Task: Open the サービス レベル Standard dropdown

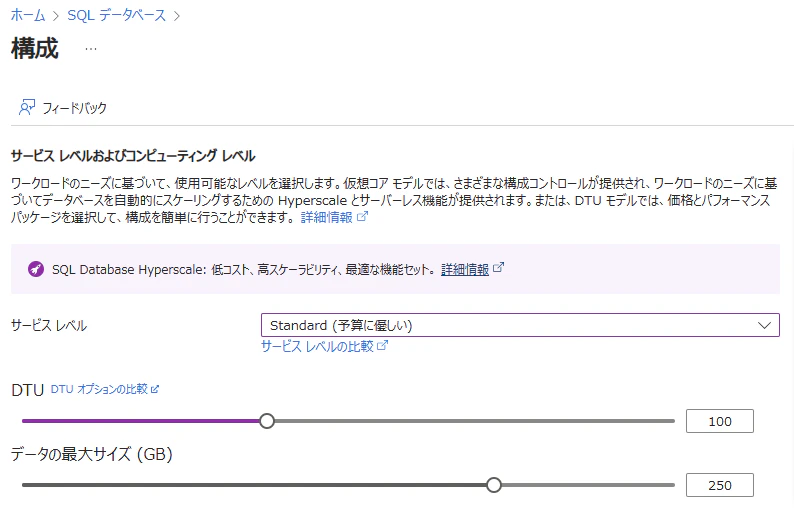Action: (x=520, y=325)
